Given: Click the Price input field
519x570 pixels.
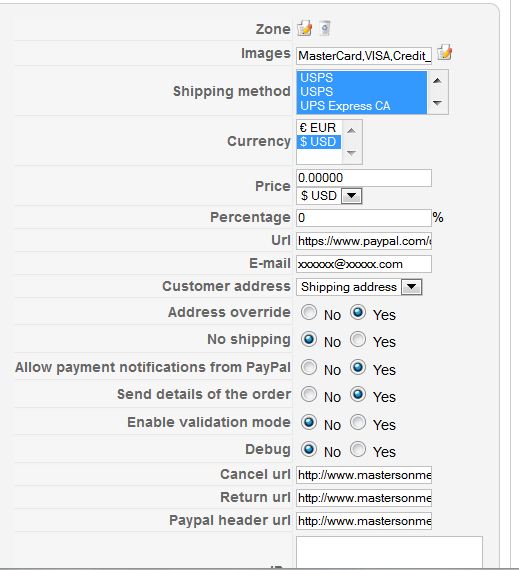Looking at the screenshot, I should (364, 178).
